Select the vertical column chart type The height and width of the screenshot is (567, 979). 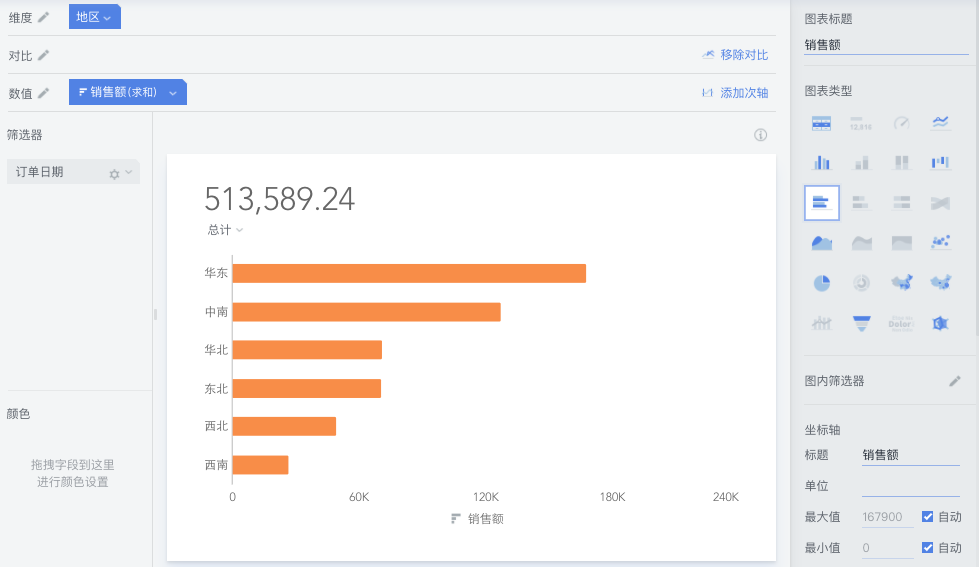tap(821, 162)
